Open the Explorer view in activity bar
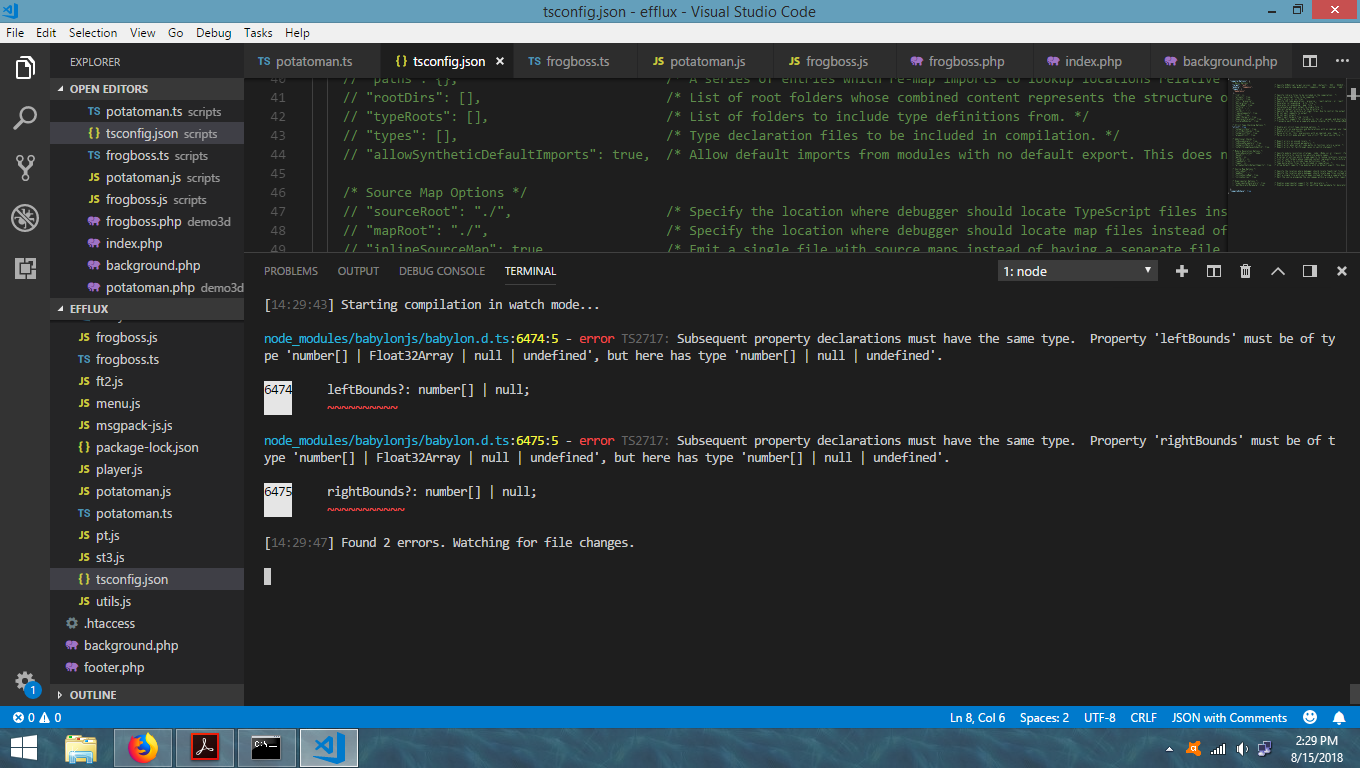The width and height of the screenshot is (1360, 768). point(25,68)
